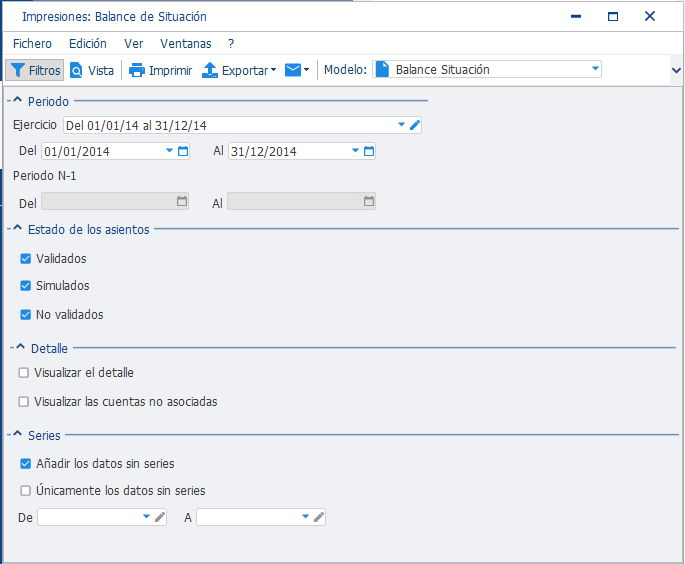Click the Filtros funnel icon
This screenshot has width=685, height=564.
[x=17, y=70]
